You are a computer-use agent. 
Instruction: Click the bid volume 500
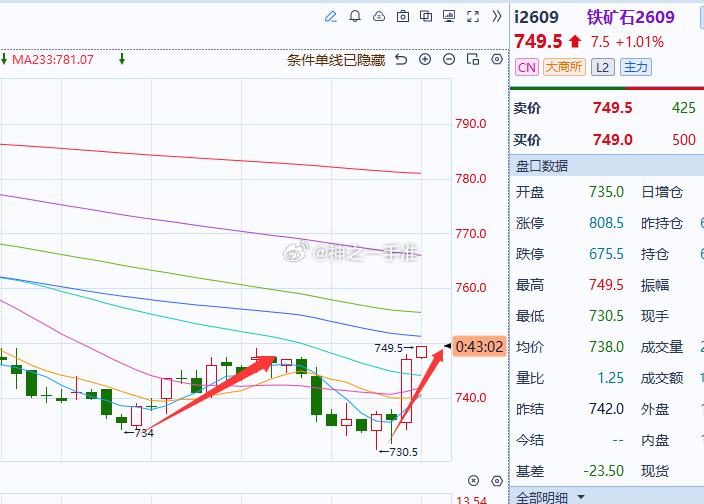coord(683,140)
